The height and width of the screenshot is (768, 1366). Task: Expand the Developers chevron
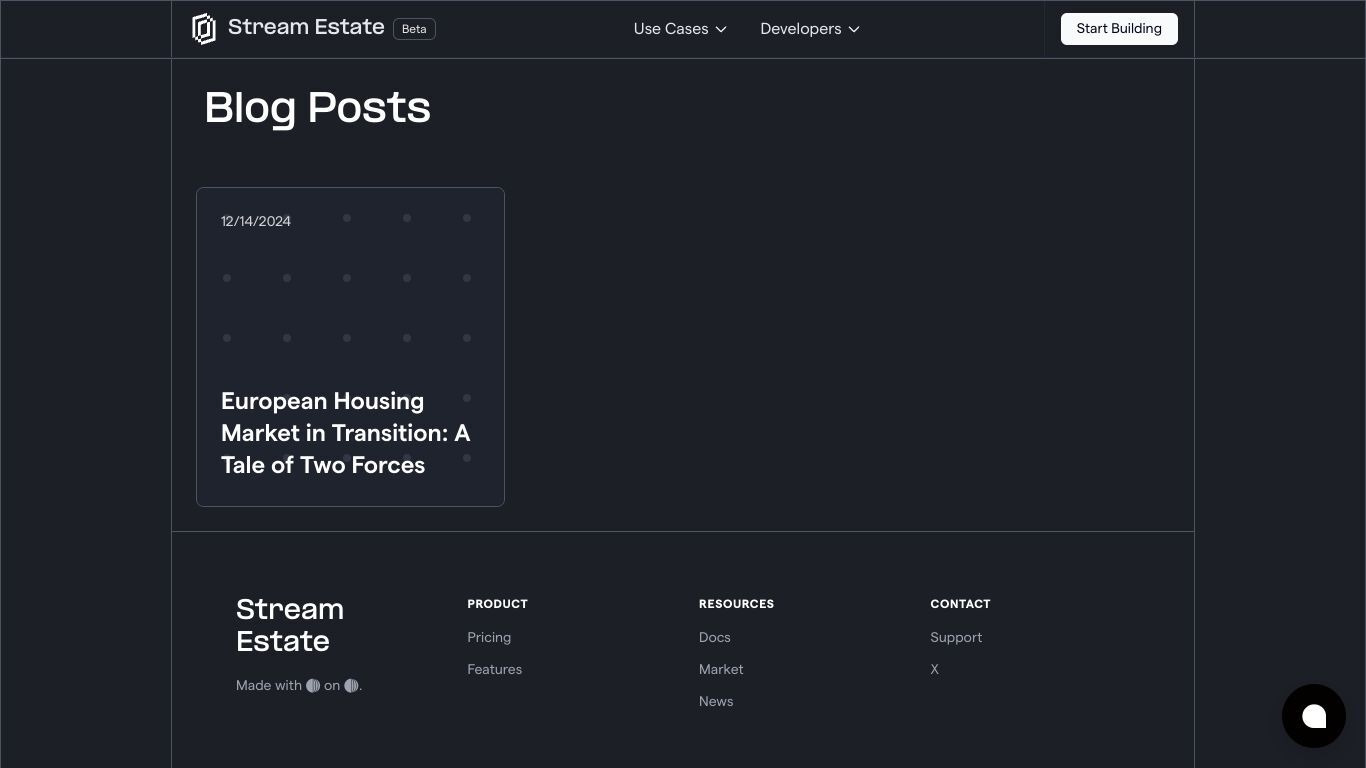[854, 29]
